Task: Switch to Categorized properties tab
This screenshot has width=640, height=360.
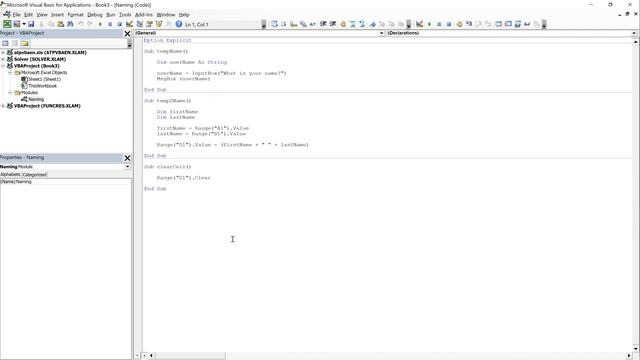Action: coord(34,174)
